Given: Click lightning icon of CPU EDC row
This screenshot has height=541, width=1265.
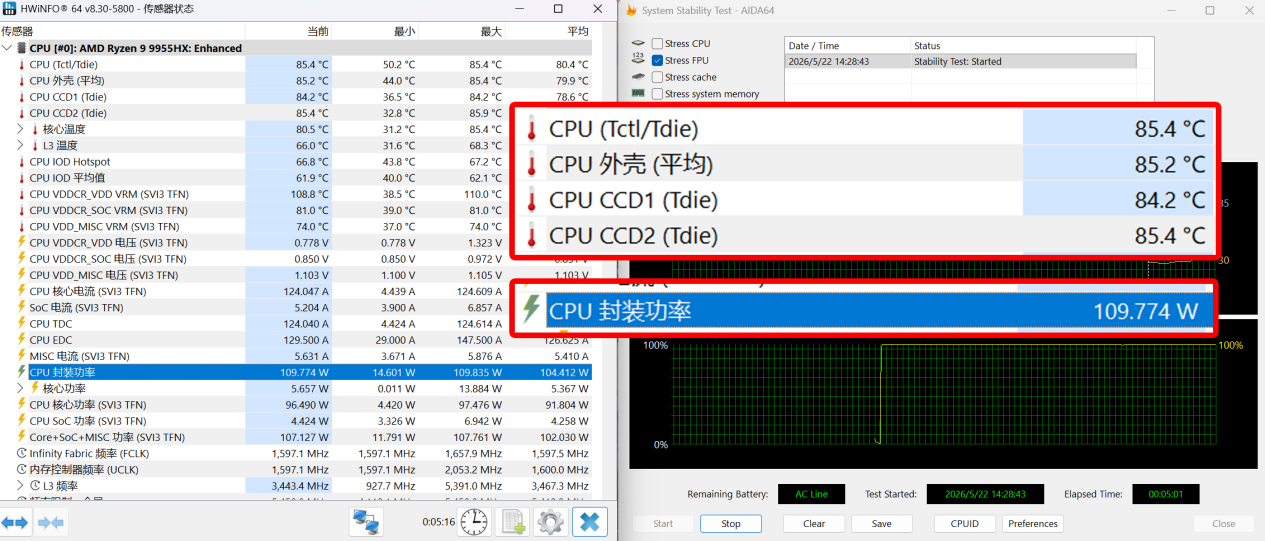Looking at the screenshot, I should coord(21,340).
